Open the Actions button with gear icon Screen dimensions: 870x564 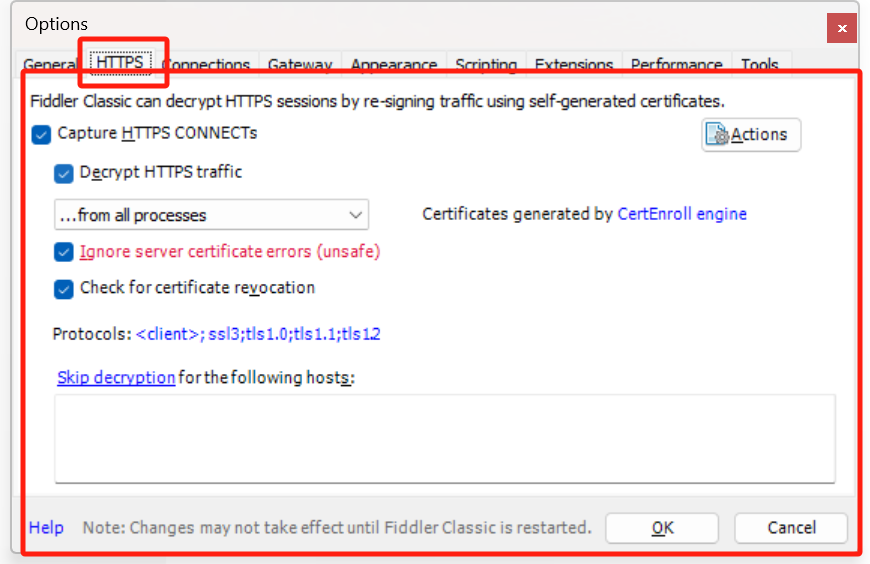tap(751, 134)
